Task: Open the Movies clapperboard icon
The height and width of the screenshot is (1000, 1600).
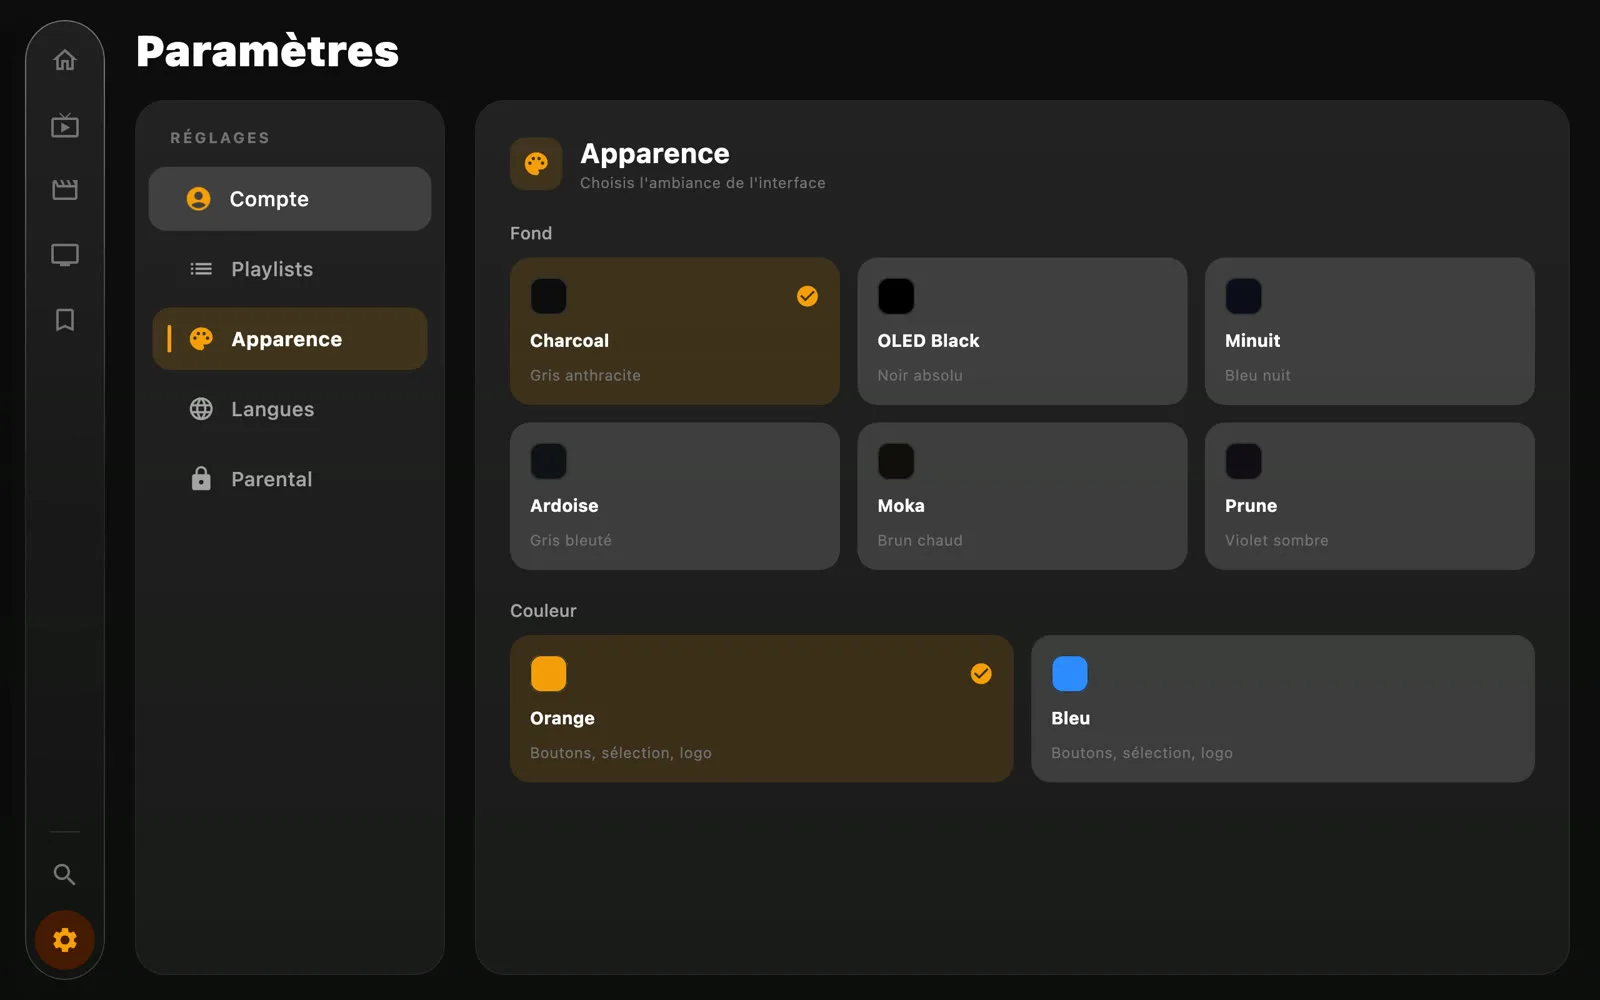Action: coord(65,190)
